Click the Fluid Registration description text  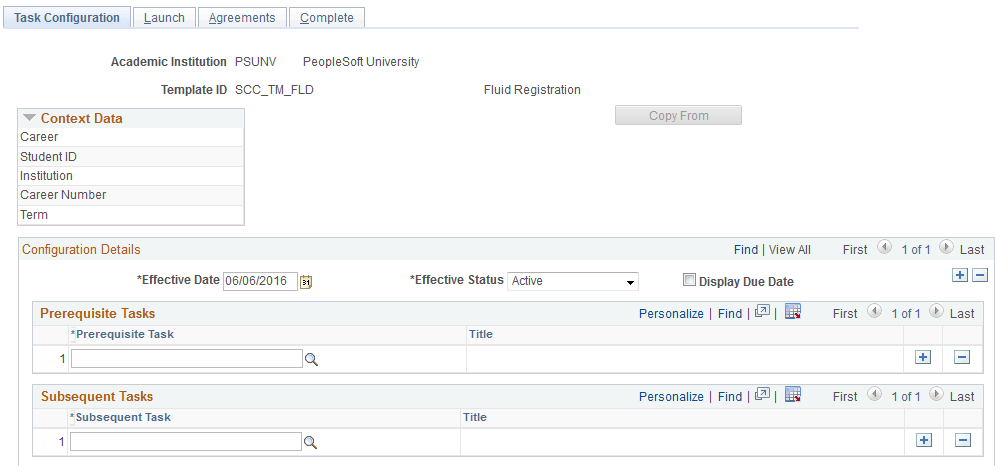[532, 90]
